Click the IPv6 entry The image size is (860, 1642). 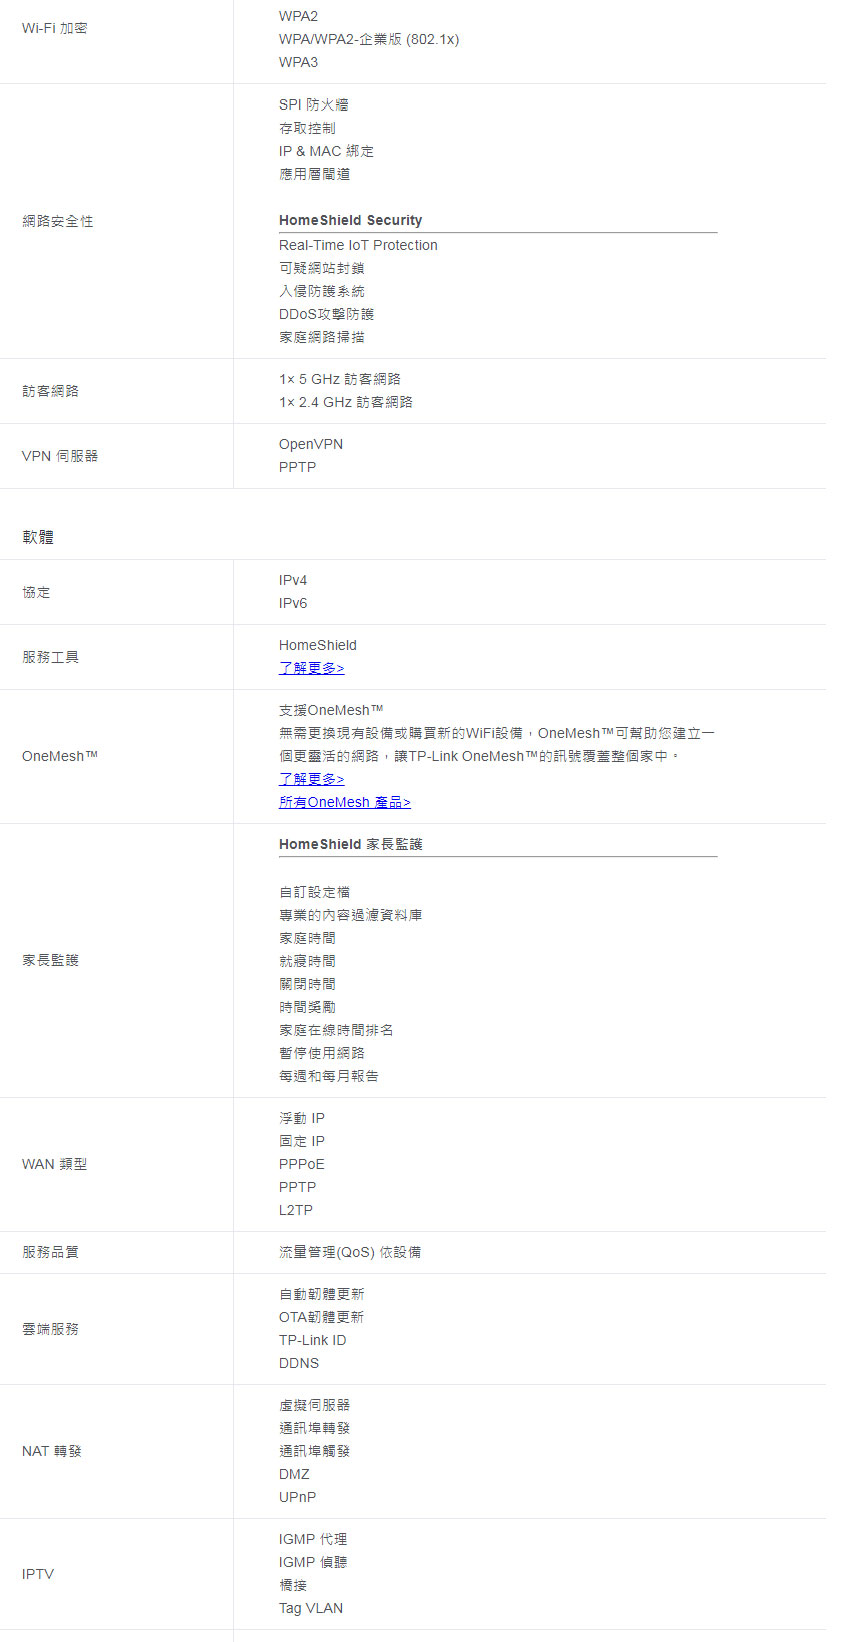(293, 603)
